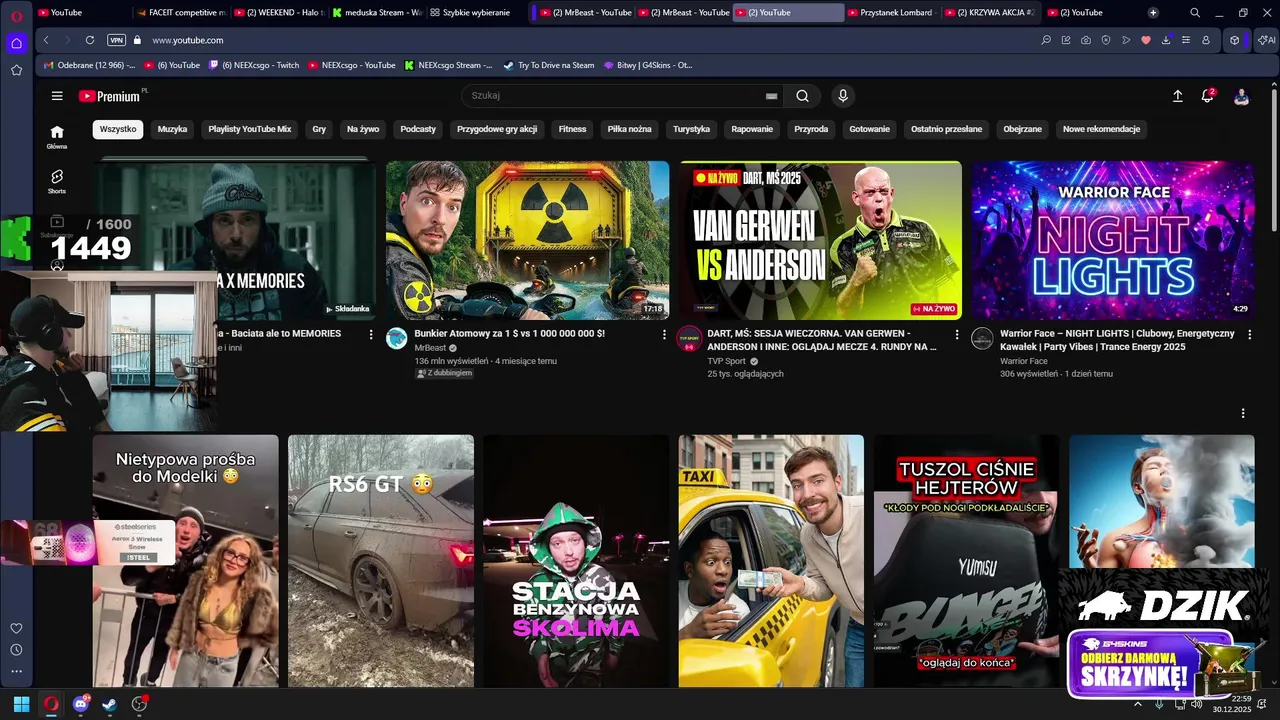Open options menu for Bunkier Atomowy video
Image resolution: width=1280 pixels, height=720 pixels.
coord(664,334)
